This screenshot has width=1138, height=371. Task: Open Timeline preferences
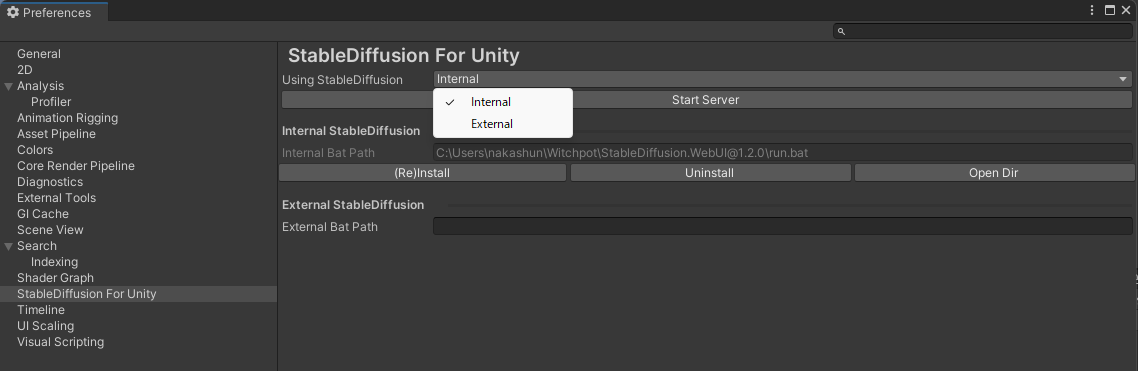point(41,309)
